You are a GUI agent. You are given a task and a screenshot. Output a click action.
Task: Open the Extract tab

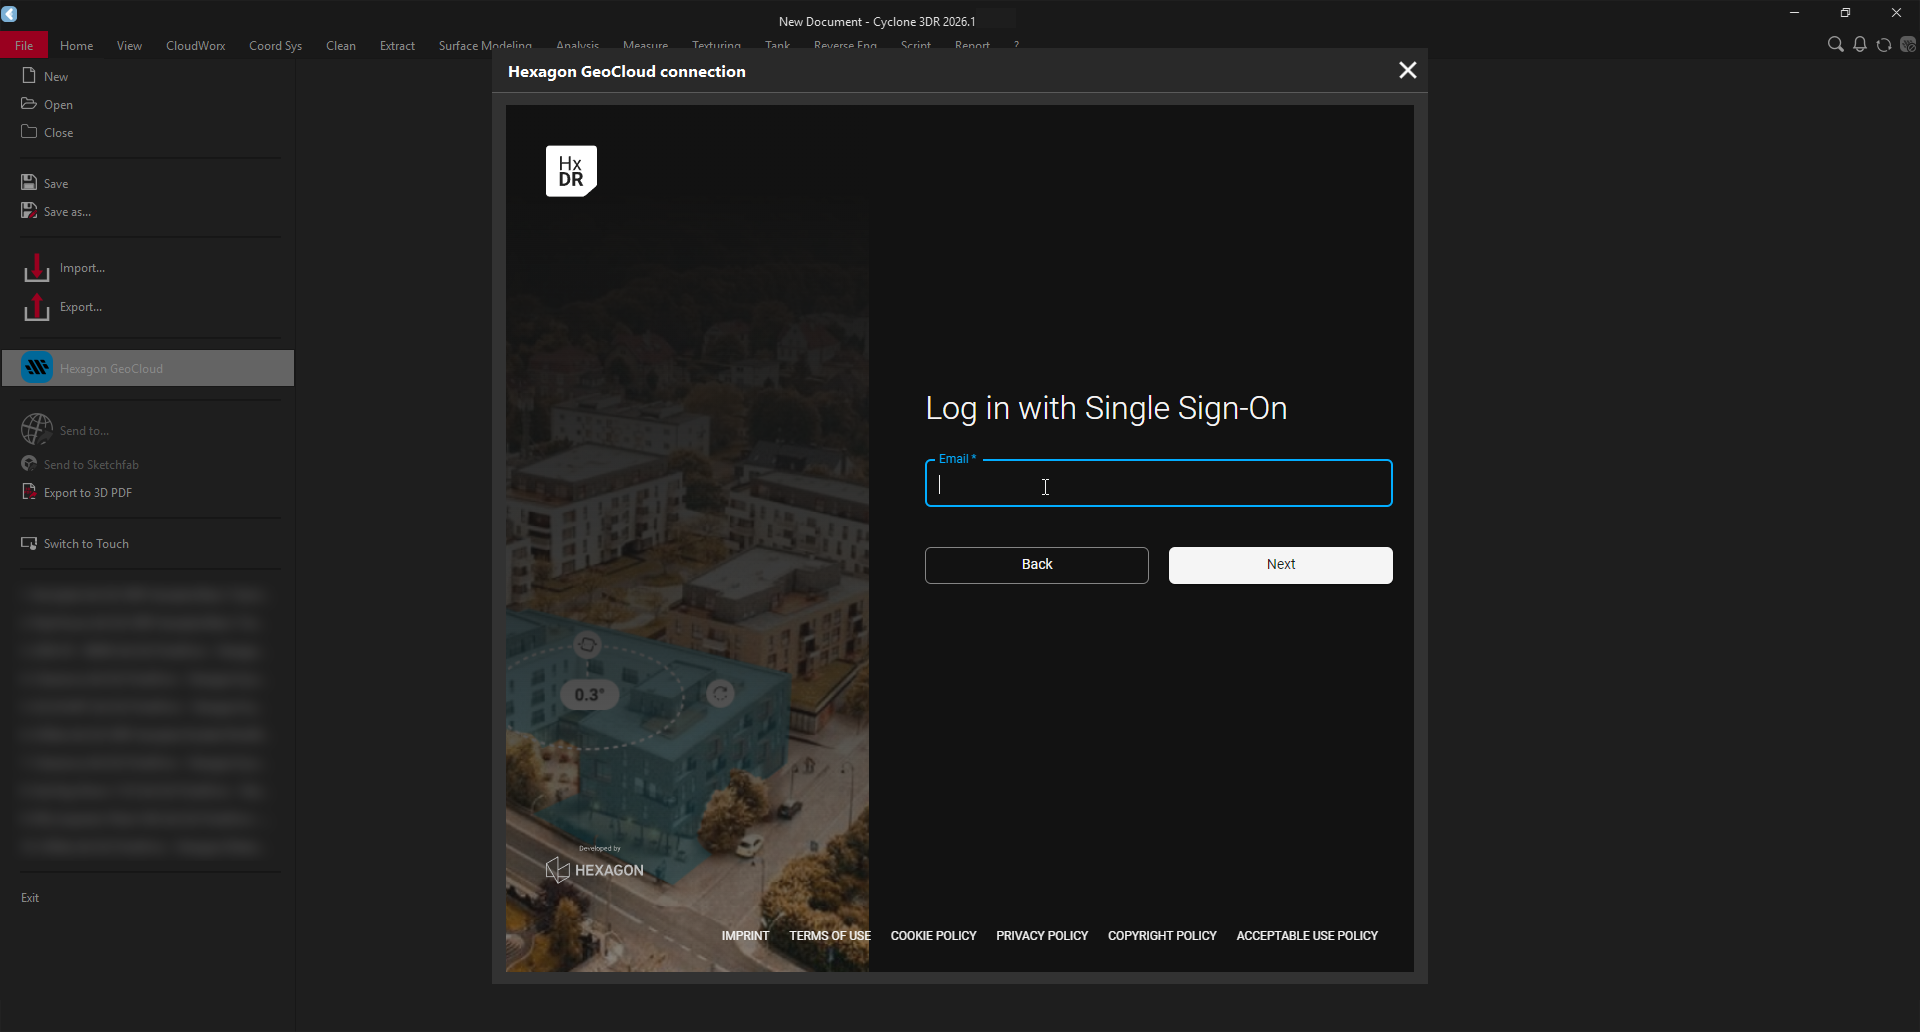398,45
